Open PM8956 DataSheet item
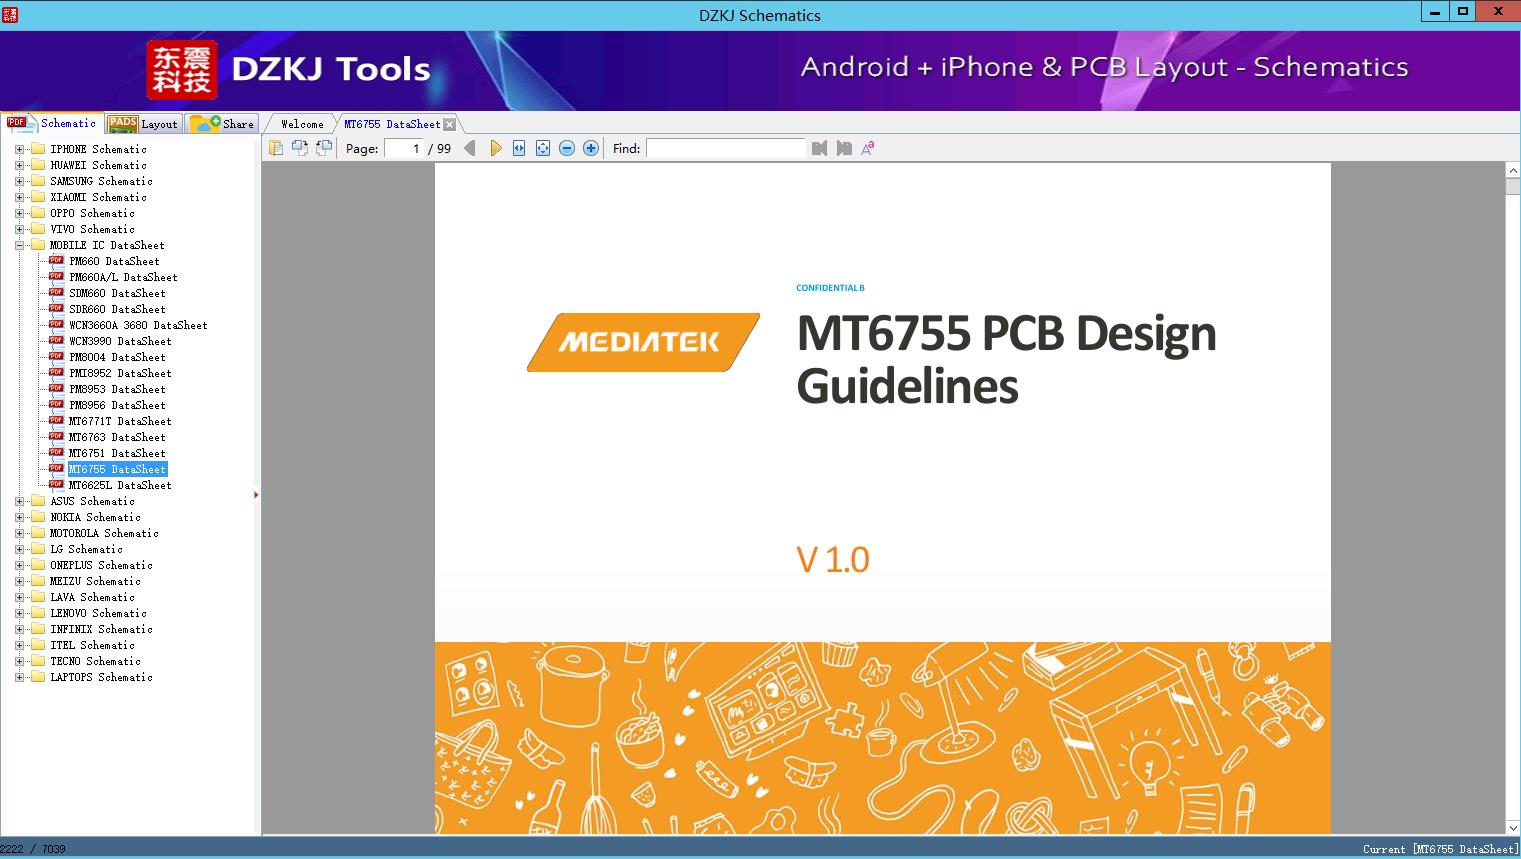 click(x=117, y=405)
